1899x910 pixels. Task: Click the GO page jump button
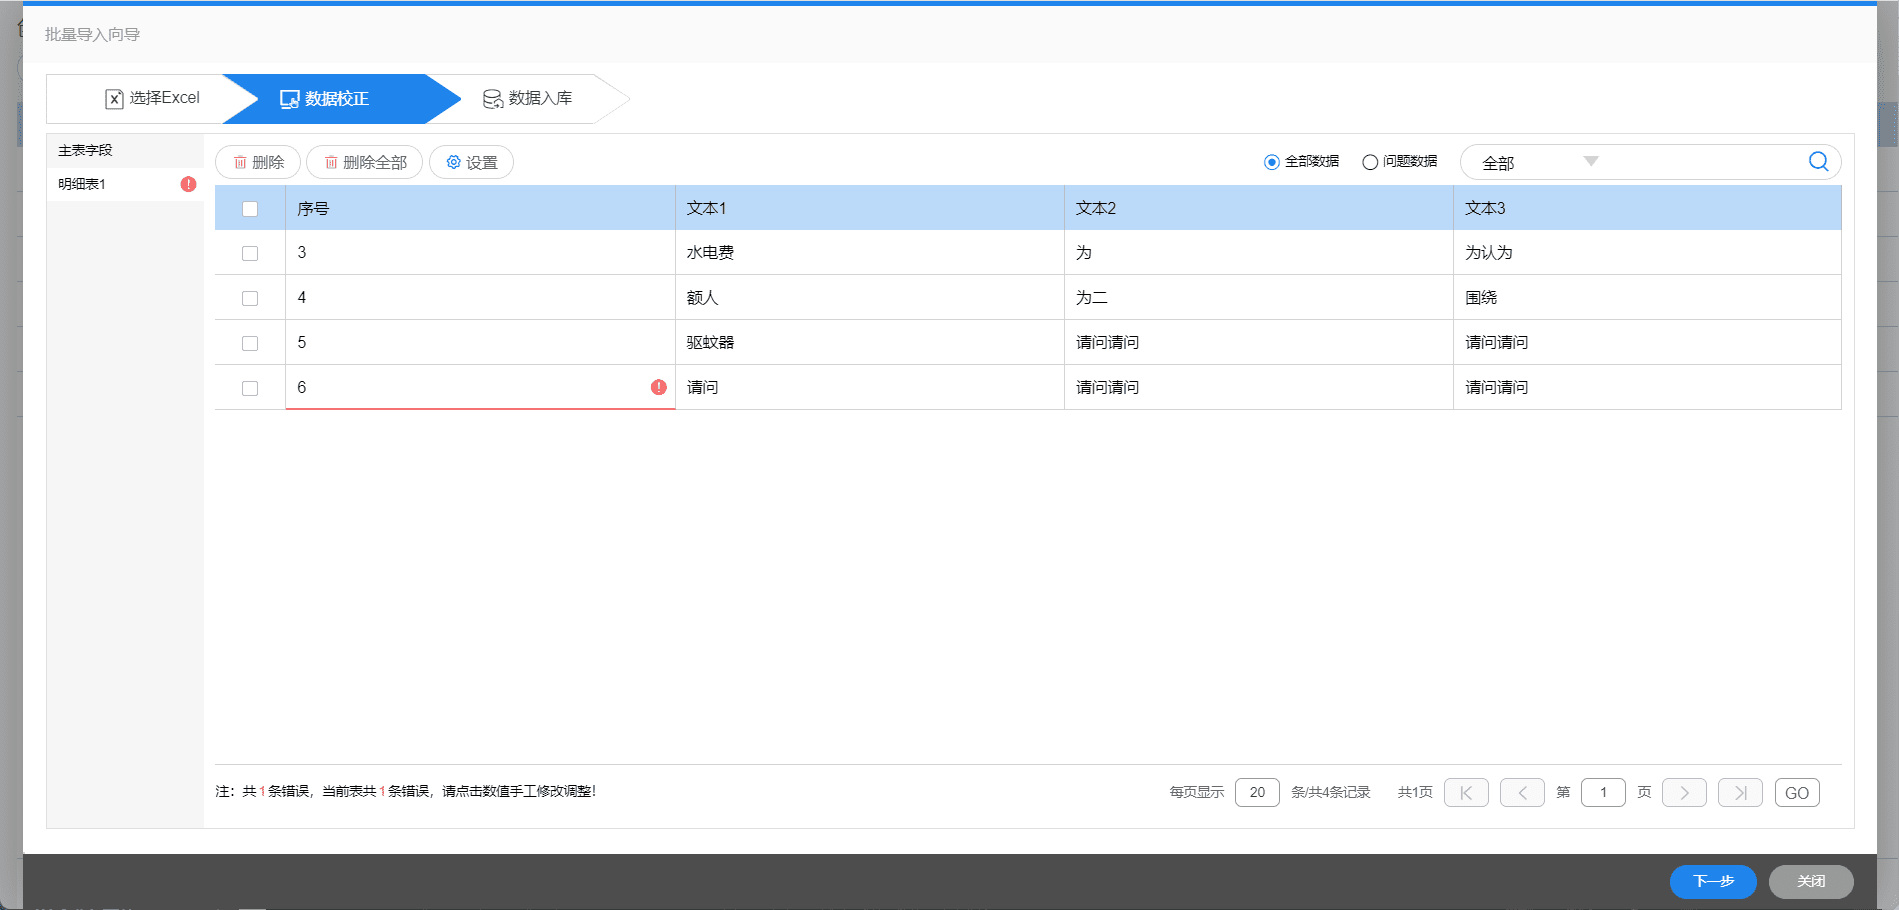click(1797, 793)
